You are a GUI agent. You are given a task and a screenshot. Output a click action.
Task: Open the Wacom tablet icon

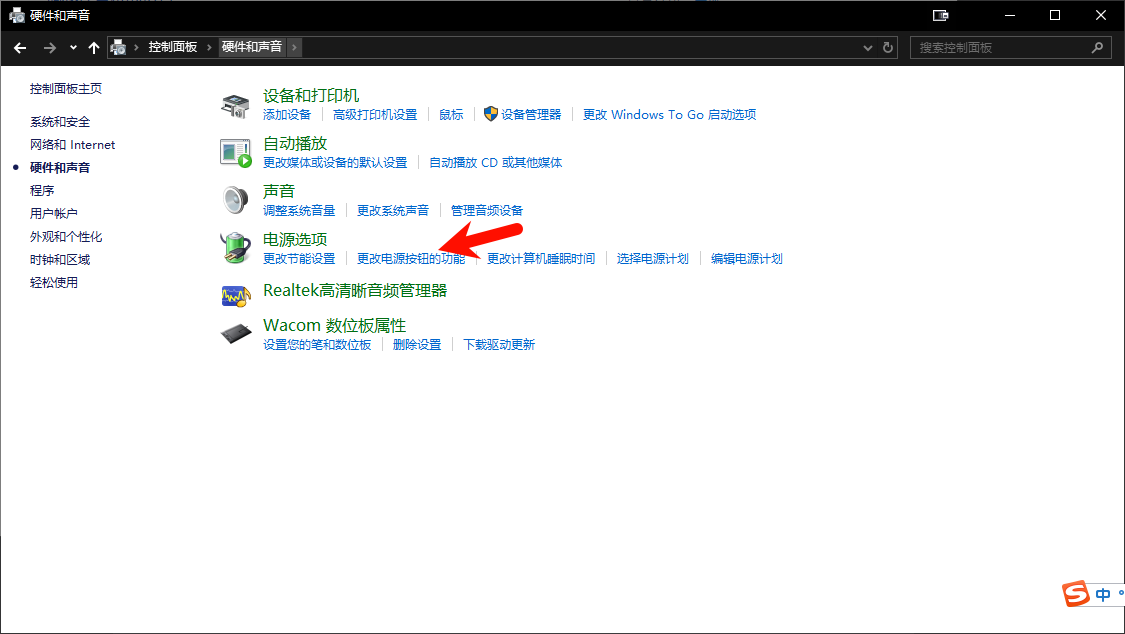click(x=236, y=333)
